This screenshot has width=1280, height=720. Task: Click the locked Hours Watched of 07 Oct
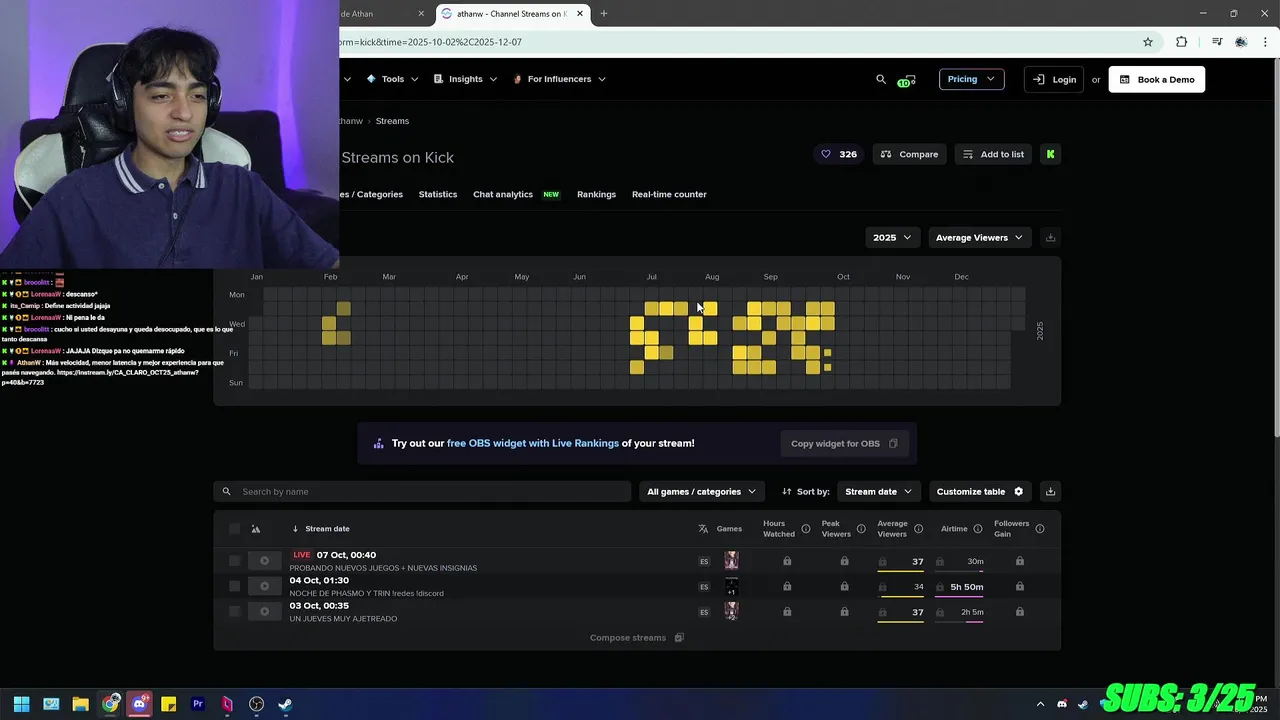point(787,561)
